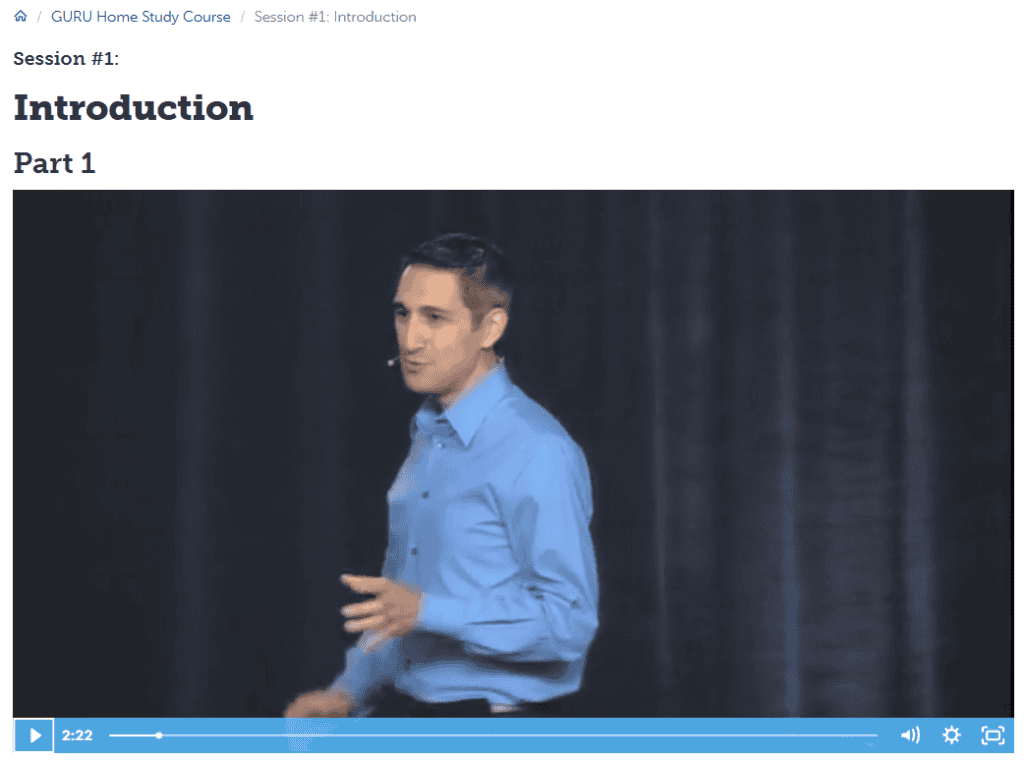
Task: Select the Session #1: Introduction breadcrumb
Action: 335,17
